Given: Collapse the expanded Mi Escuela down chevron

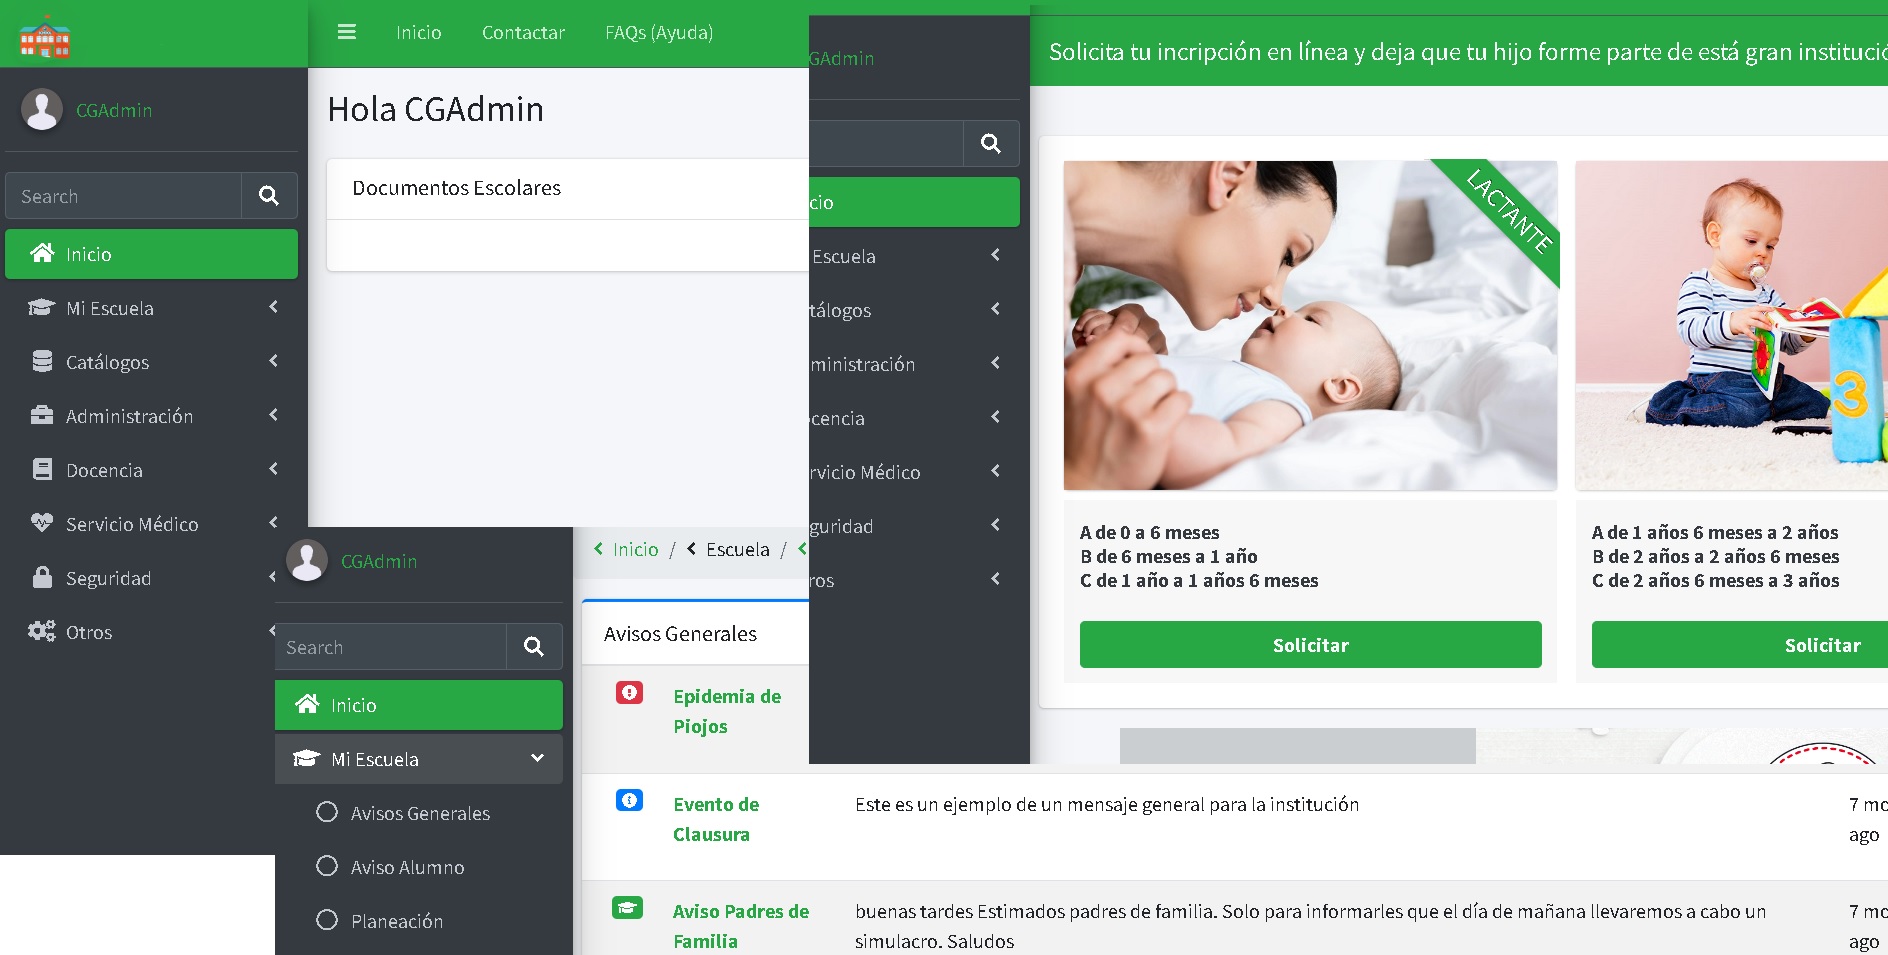Looking at the screenshot, I should (537, 759).
